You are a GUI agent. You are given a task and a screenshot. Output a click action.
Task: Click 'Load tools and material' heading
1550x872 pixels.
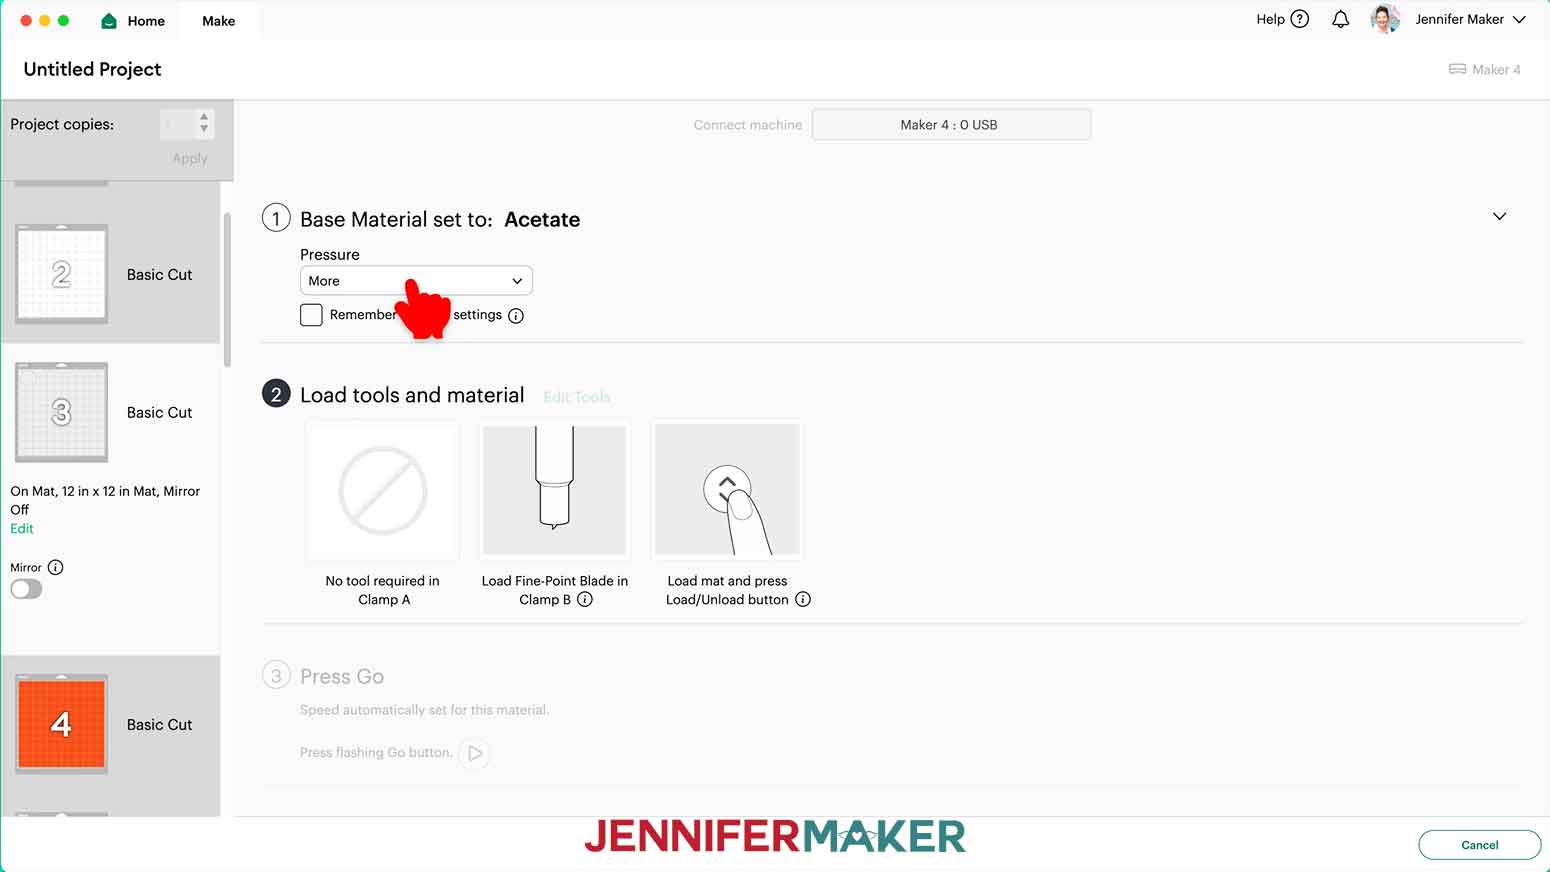coord(412,395)
